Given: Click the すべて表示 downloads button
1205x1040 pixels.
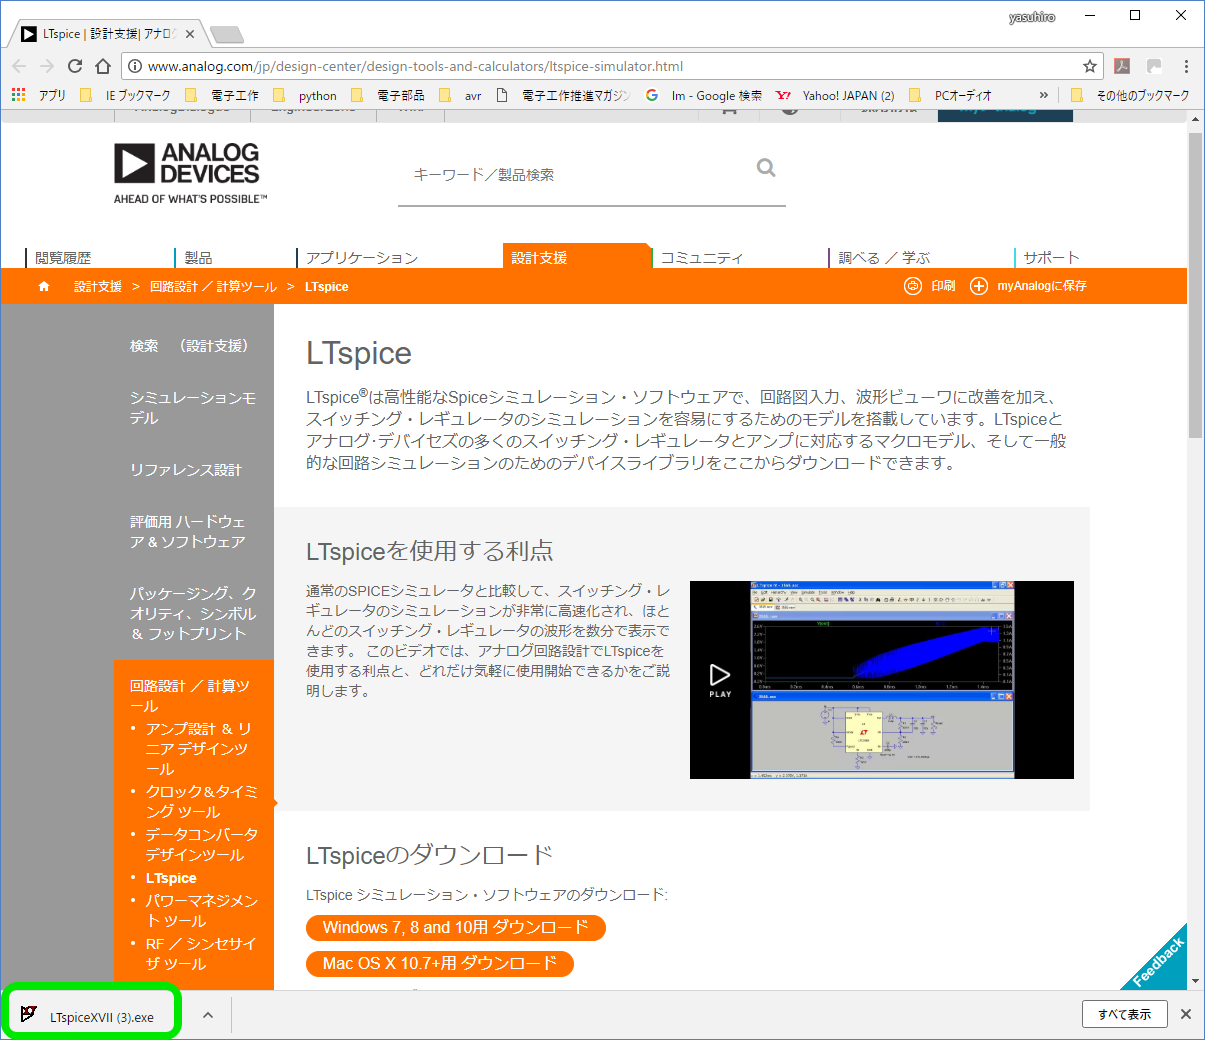Looking at the screenshot, I should coord(1124,1014).
